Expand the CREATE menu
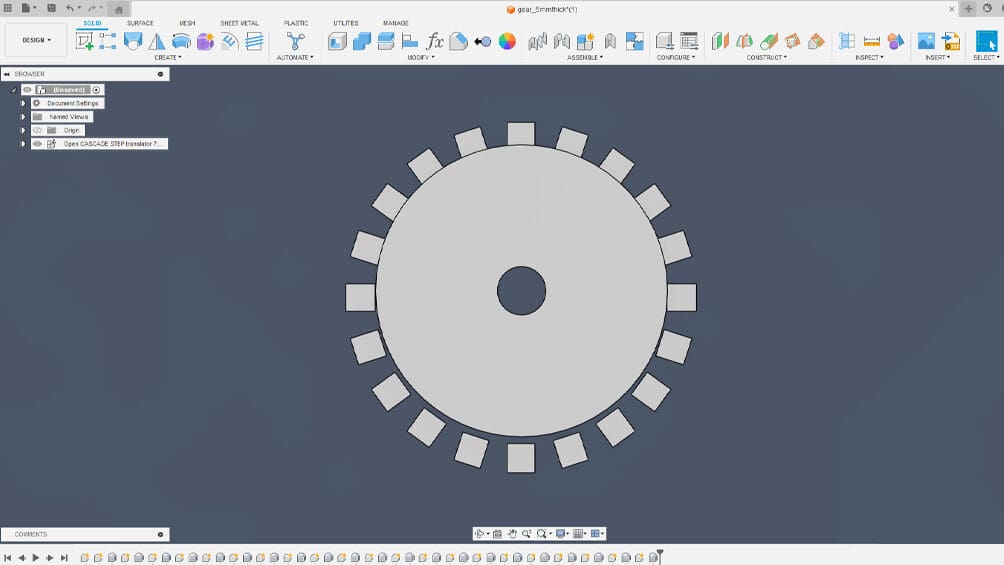This screenshot has height=565, width=1004. 168,58
